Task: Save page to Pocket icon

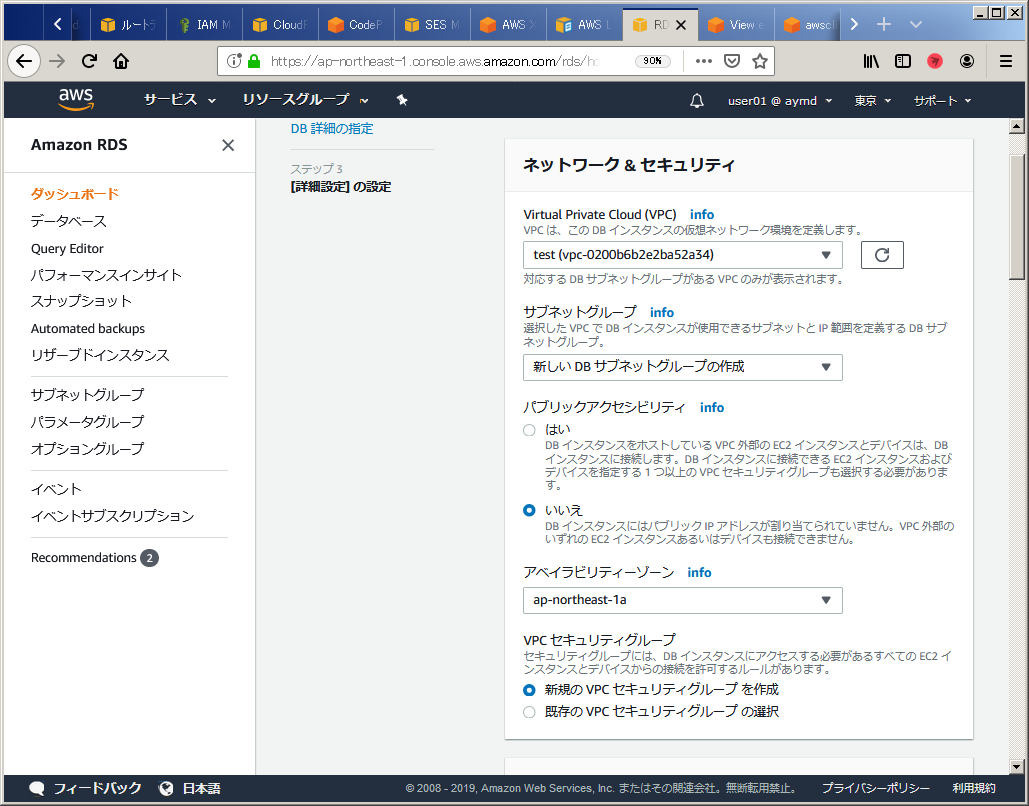Action: 732,61
